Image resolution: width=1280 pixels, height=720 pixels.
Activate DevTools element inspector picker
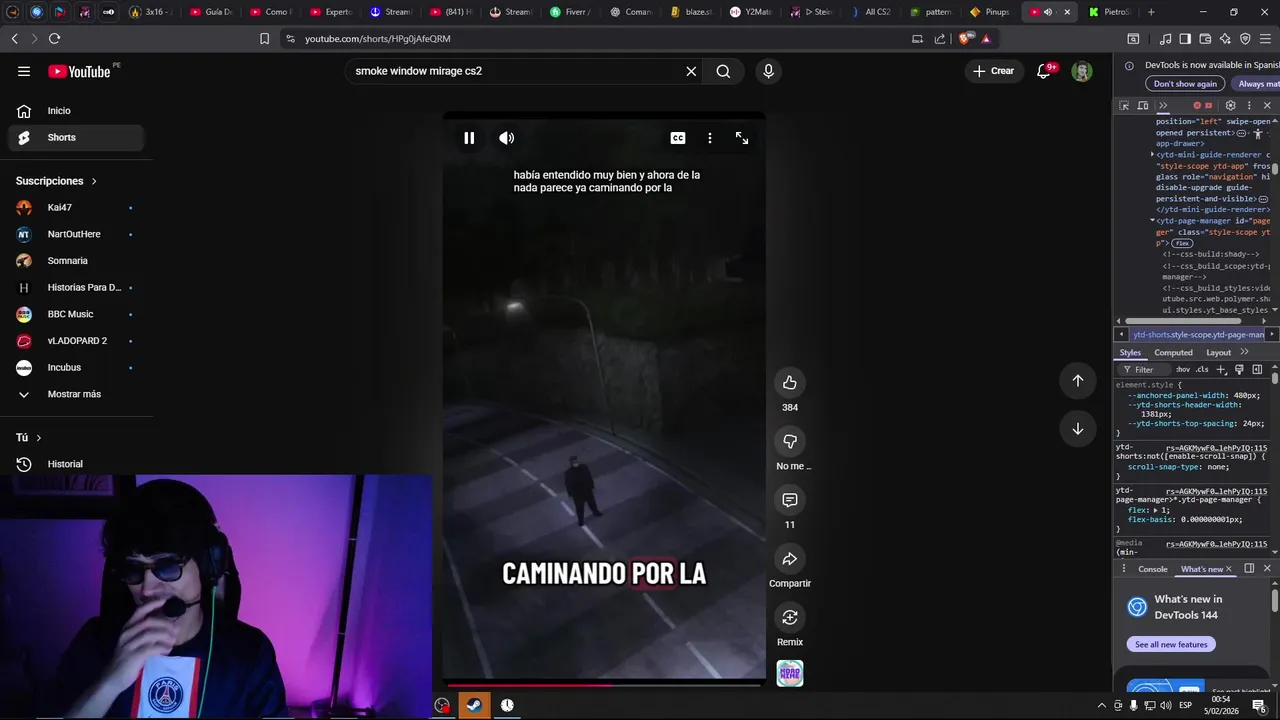tap(1124, 105)
